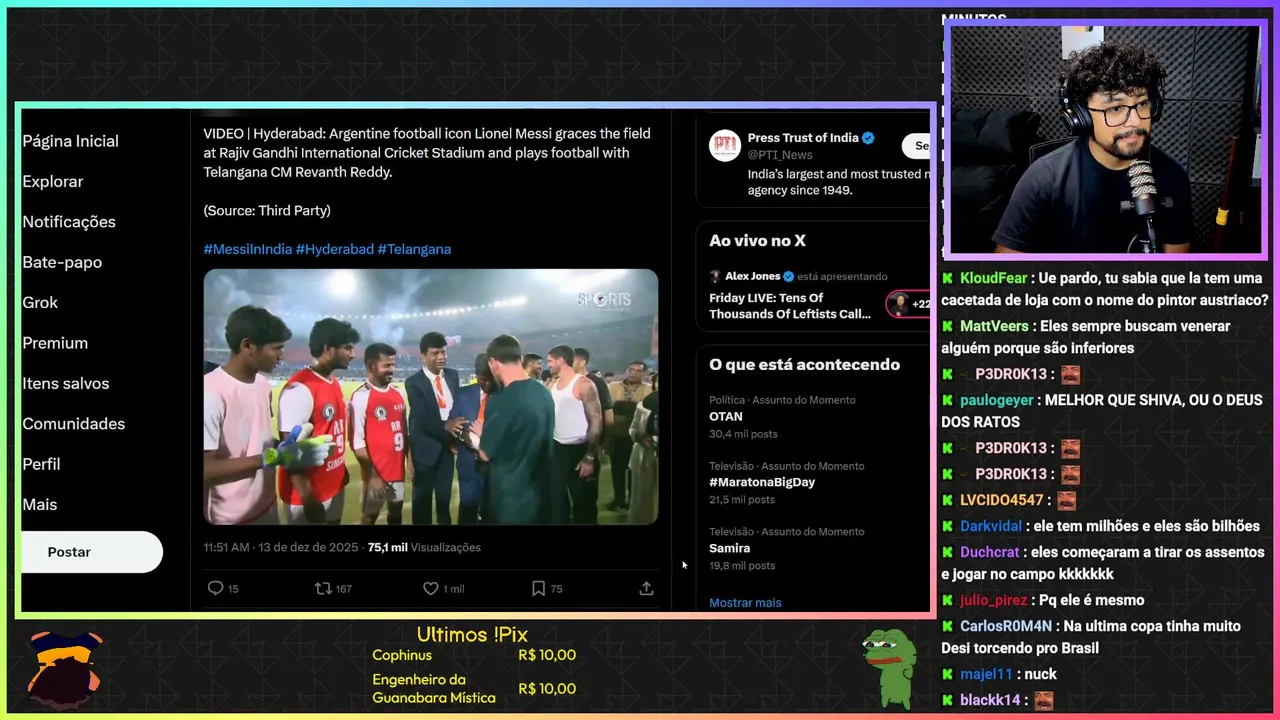
Task: Click the @PTI_News handle
Action: pos(780,155)
